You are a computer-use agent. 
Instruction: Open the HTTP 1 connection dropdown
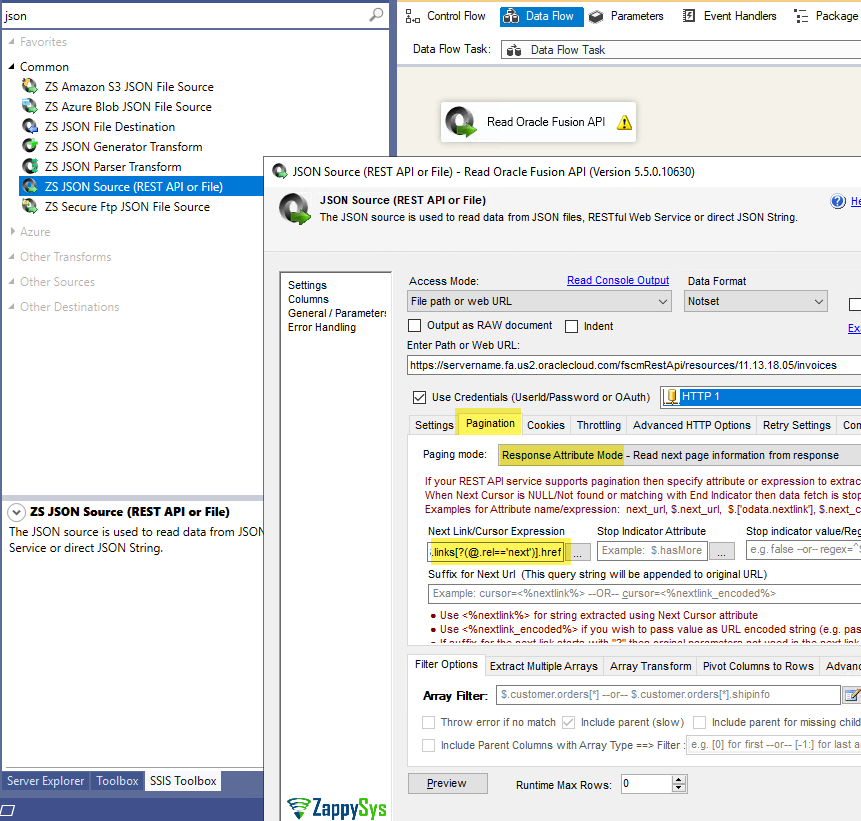click(761, 396)
